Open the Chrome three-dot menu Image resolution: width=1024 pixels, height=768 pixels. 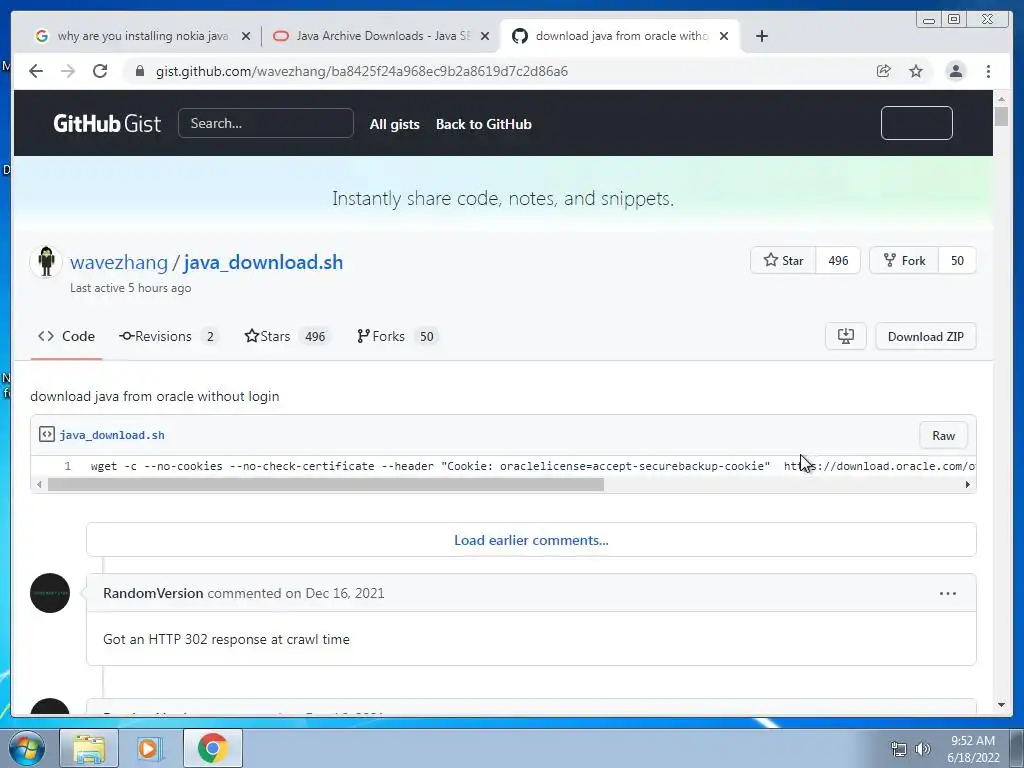pyautogui.click(x=988, y=71)
